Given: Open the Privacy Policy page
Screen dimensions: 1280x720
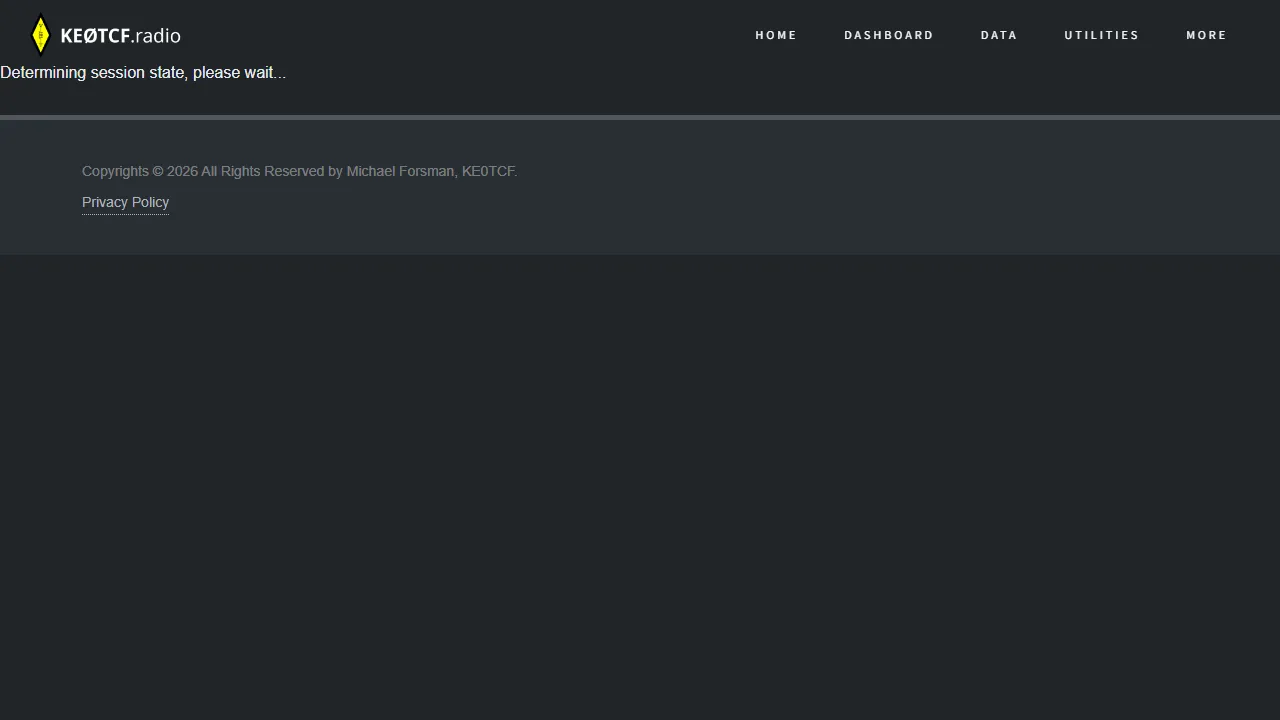Looking at the screenshot, I should point(125,202).
